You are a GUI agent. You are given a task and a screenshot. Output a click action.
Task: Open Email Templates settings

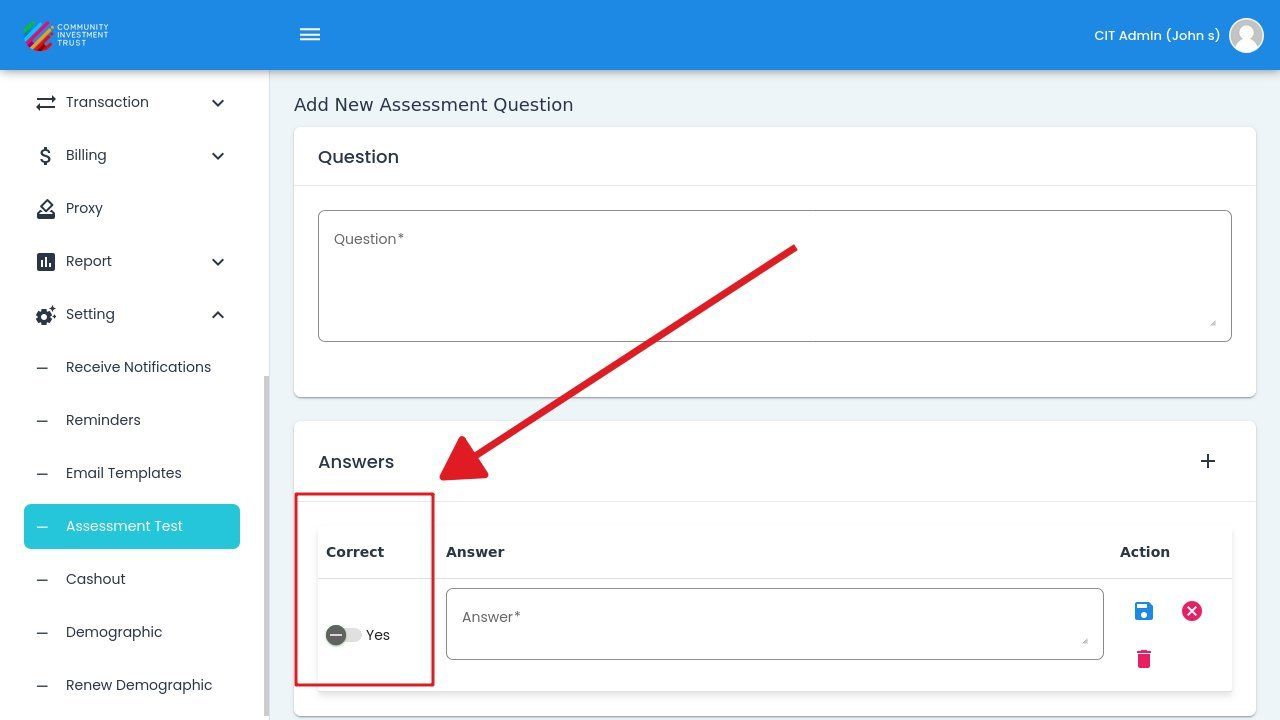click(x=123, y=473)
